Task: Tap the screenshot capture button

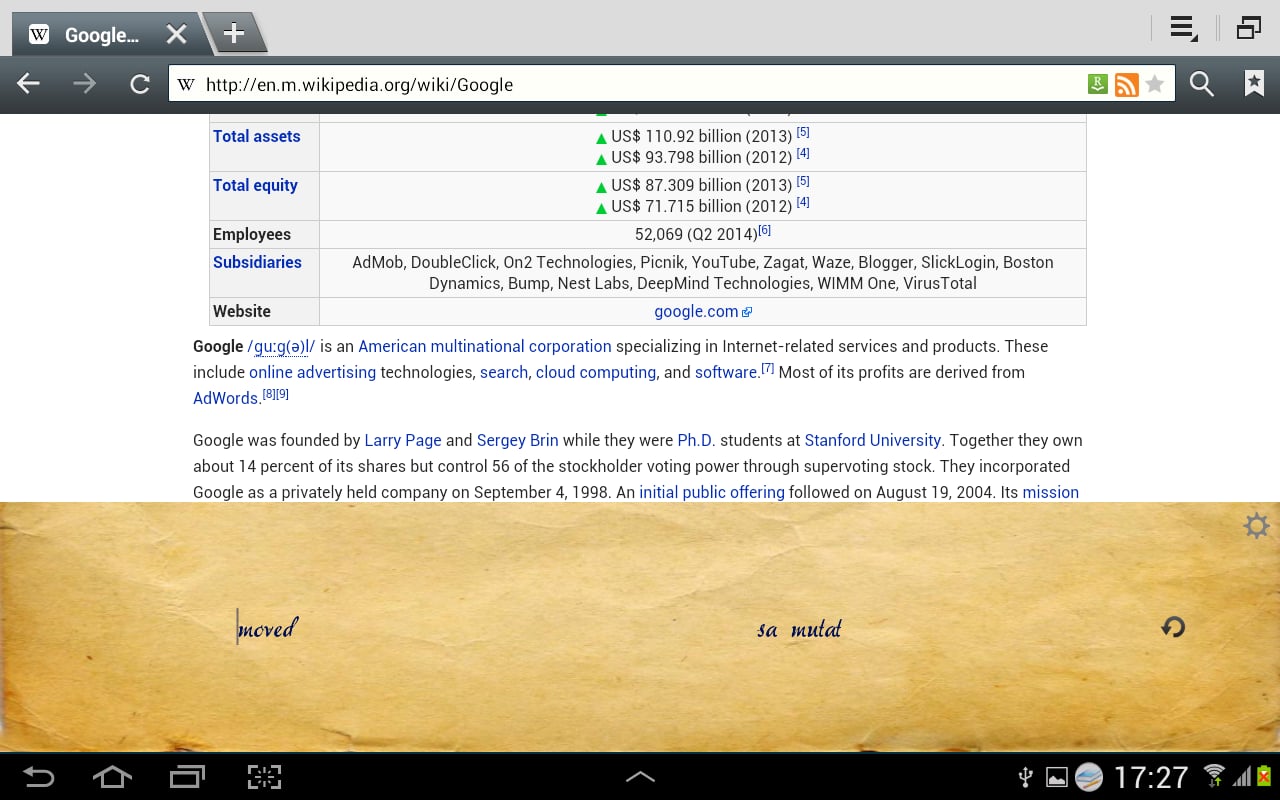Action: (264, 777)
